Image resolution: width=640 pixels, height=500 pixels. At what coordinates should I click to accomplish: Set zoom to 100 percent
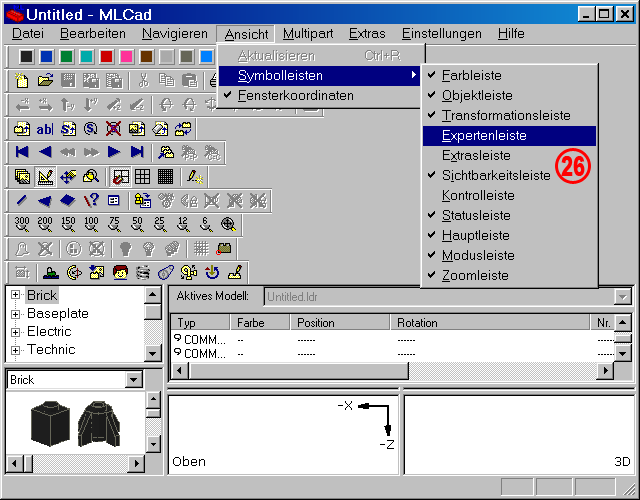coord(91,224)
